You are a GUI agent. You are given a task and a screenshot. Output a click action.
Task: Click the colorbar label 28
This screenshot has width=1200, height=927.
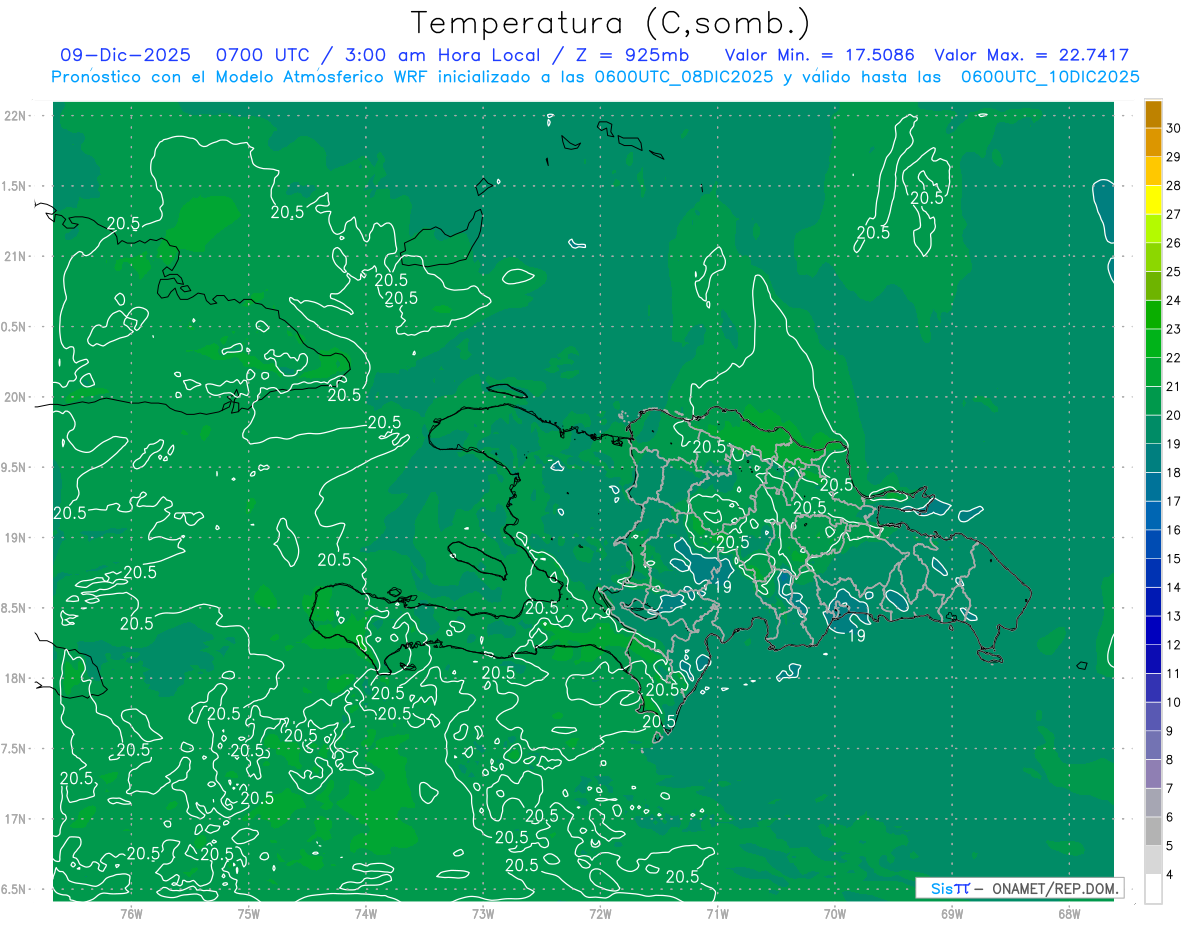point(1174,186)
